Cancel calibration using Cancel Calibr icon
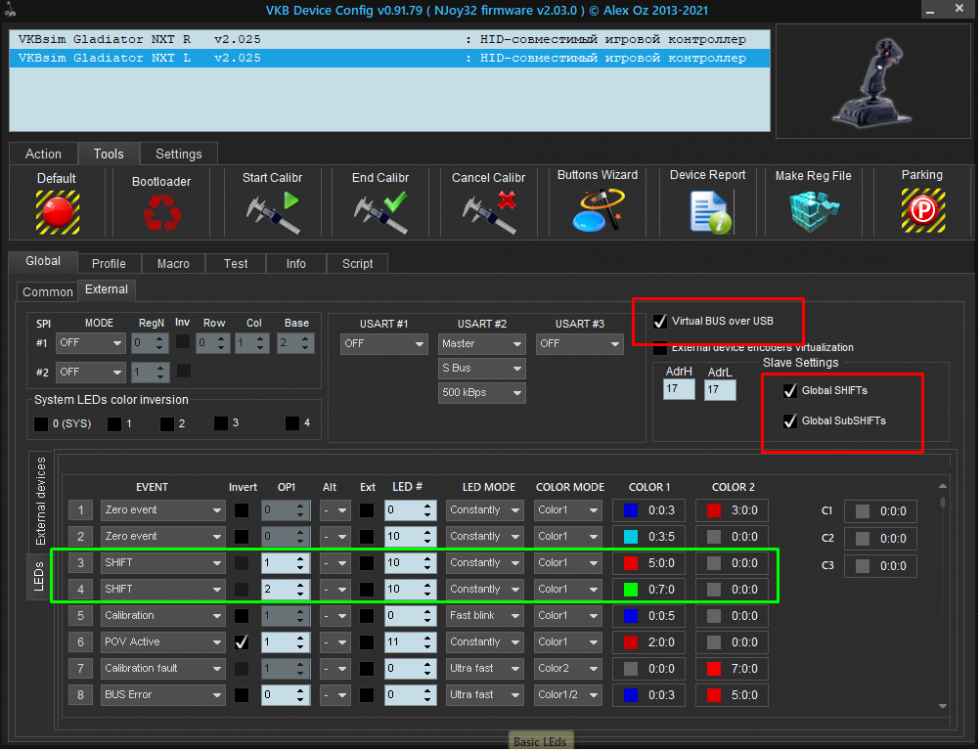This screenshot has height=750, width=980. 488,211
